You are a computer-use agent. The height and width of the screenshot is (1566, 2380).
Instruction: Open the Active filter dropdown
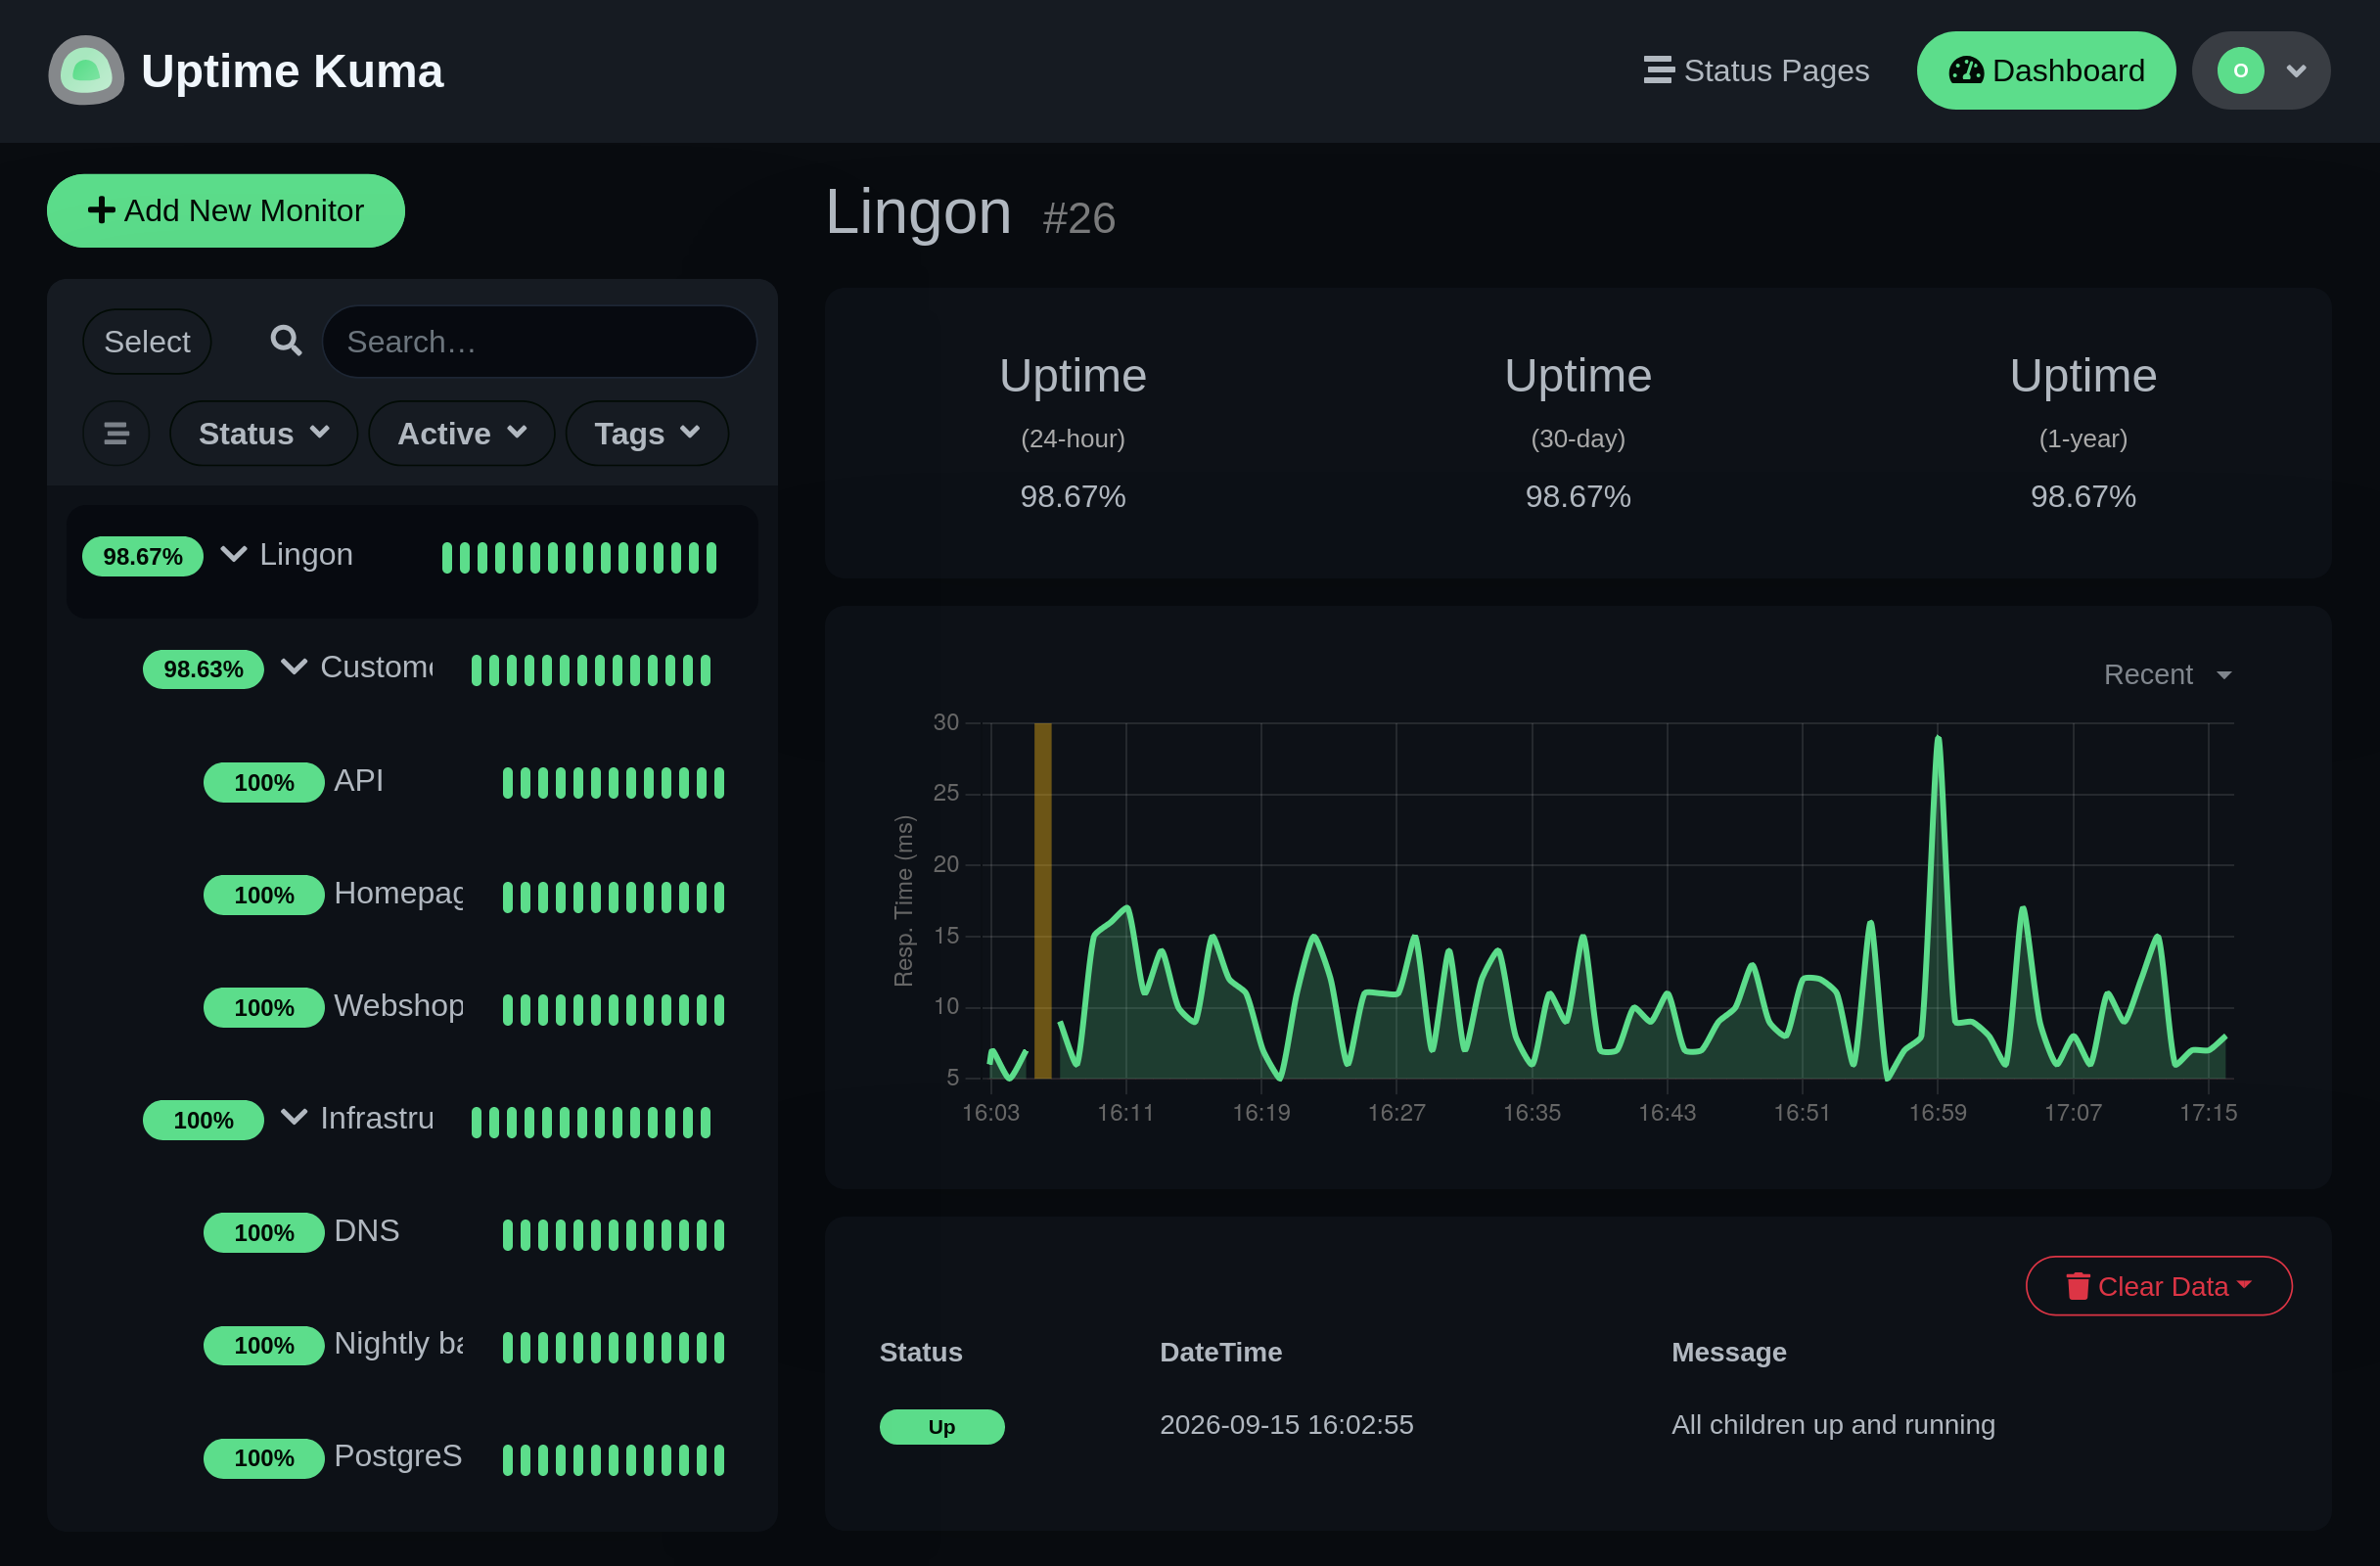[461, 433]
